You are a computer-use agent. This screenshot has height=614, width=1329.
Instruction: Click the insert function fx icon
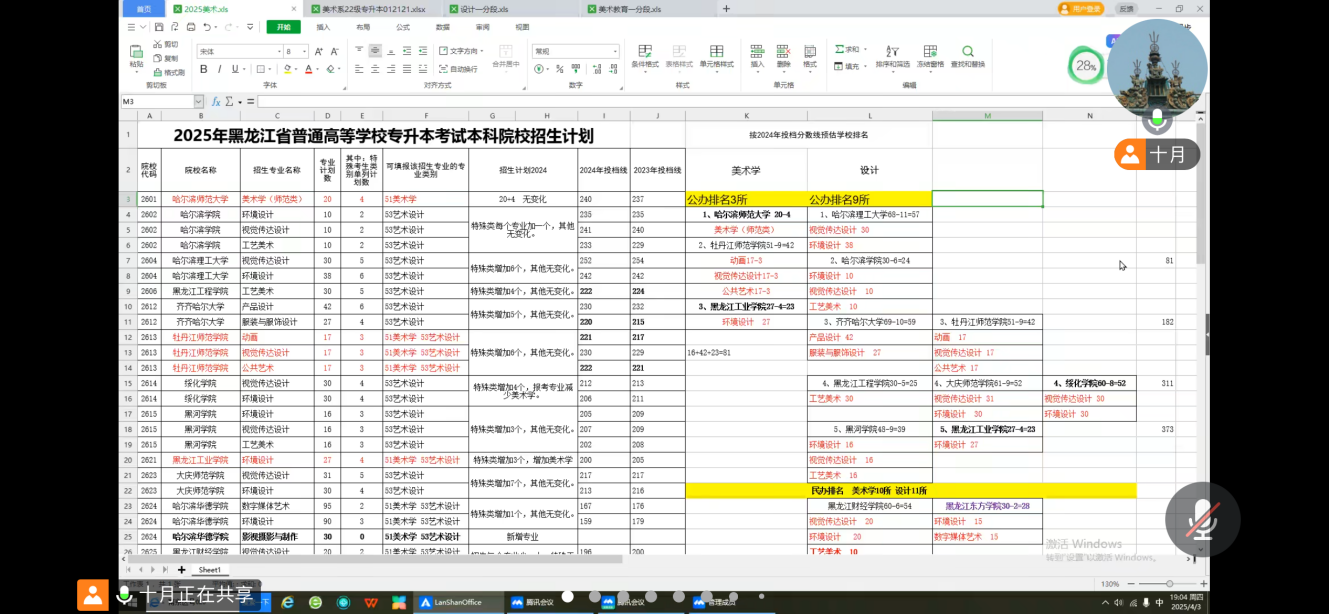click(215, 101)
